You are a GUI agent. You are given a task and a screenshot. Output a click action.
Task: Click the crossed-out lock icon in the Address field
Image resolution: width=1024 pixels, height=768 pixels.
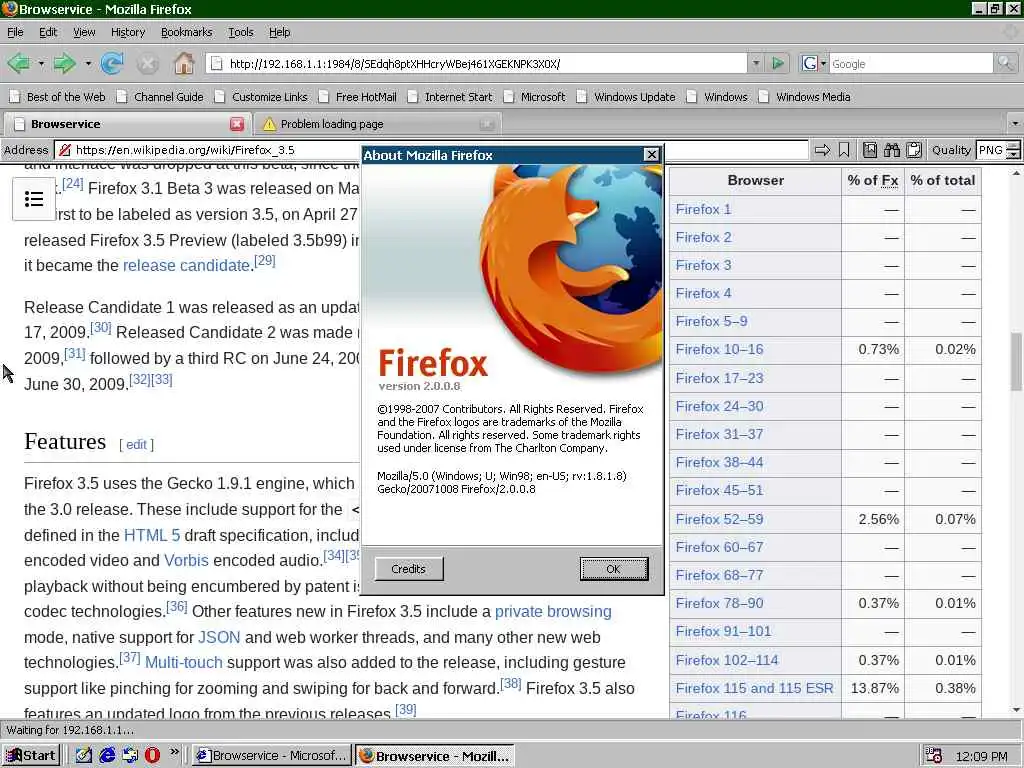tap(65, 150)
